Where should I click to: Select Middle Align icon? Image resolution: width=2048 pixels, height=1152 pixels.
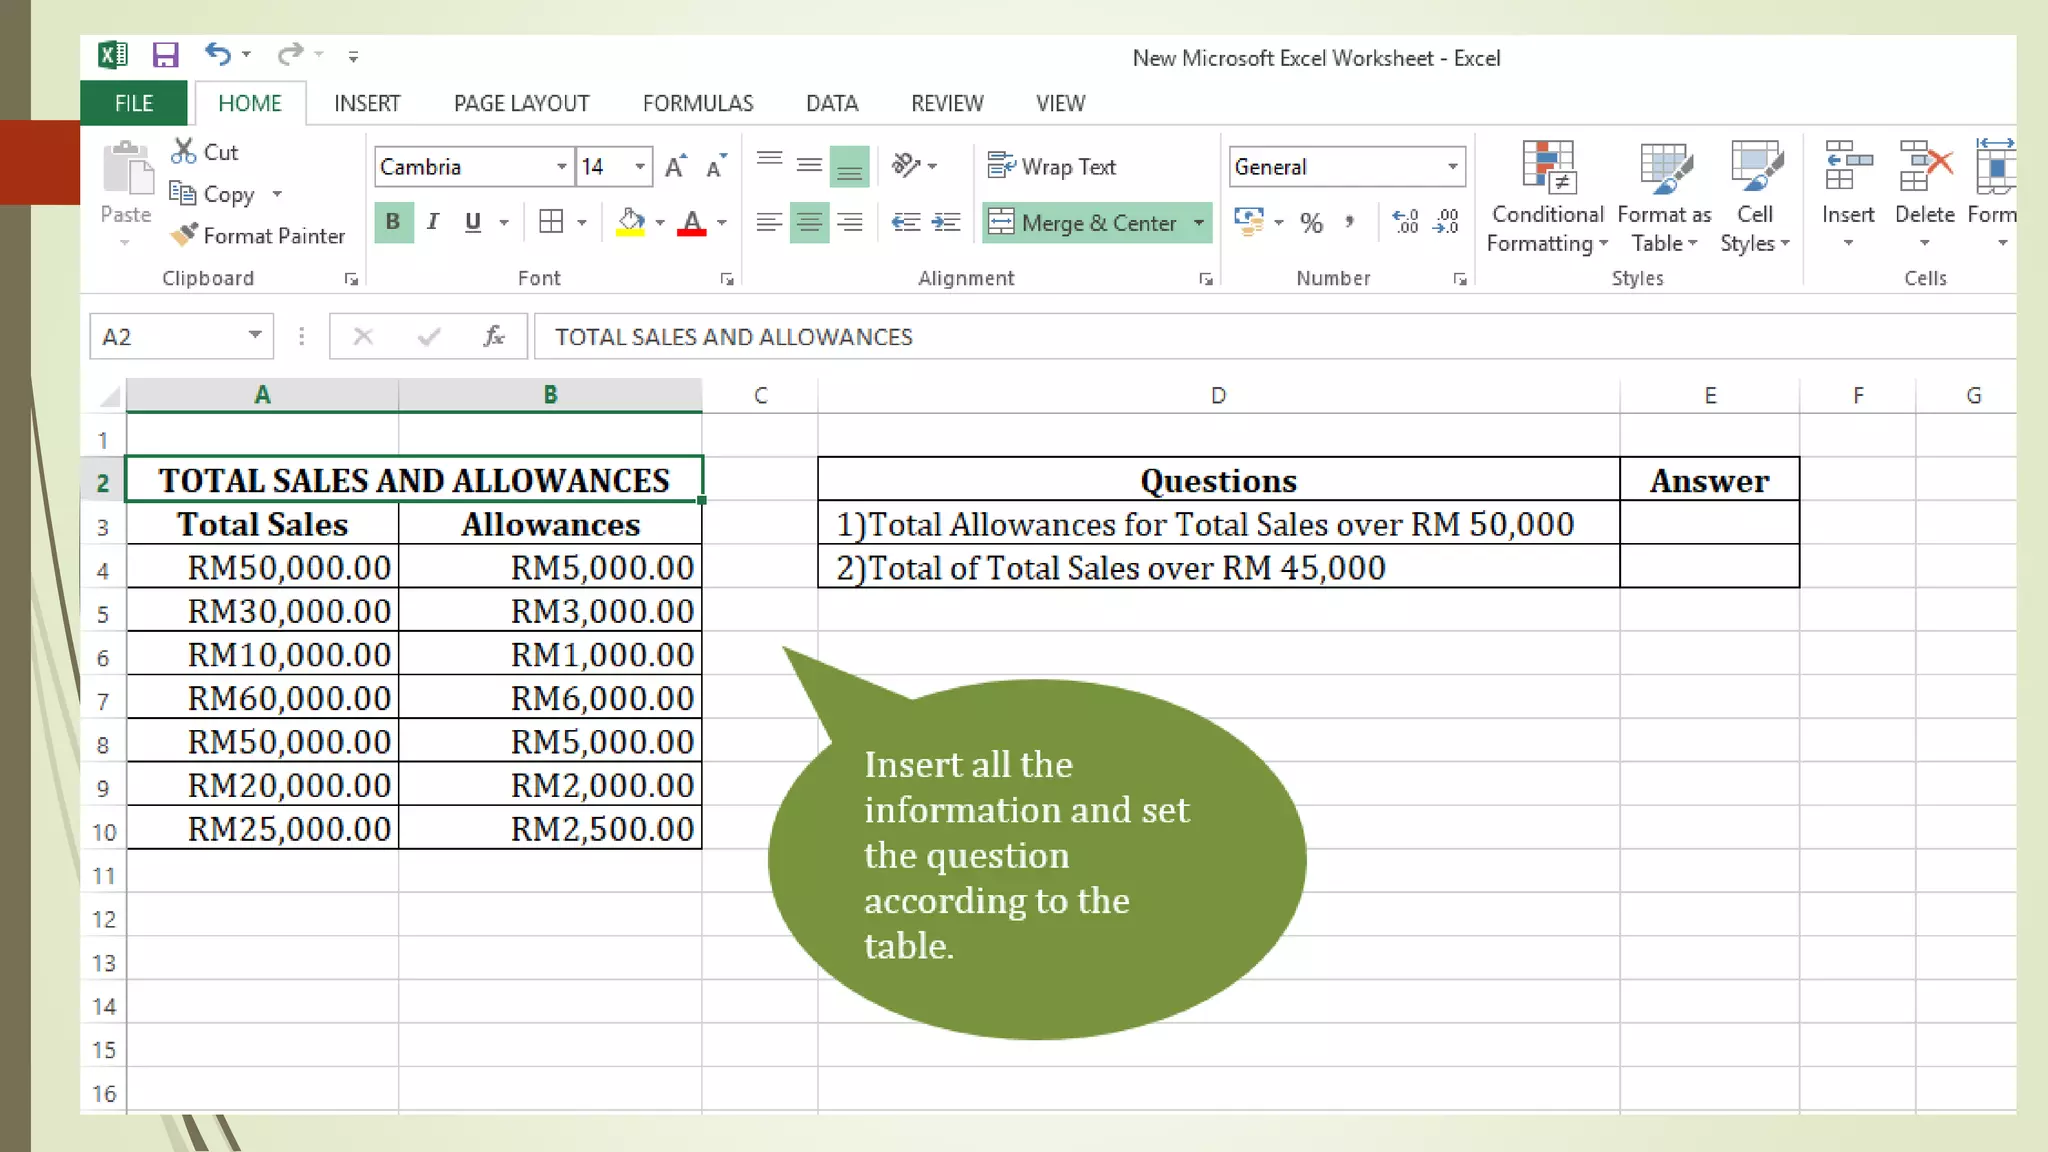[x=809, y=165]
